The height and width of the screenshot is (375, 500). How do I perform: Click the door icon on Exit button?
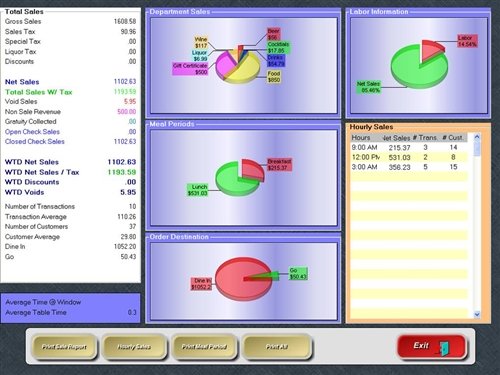tap(444, 348)
